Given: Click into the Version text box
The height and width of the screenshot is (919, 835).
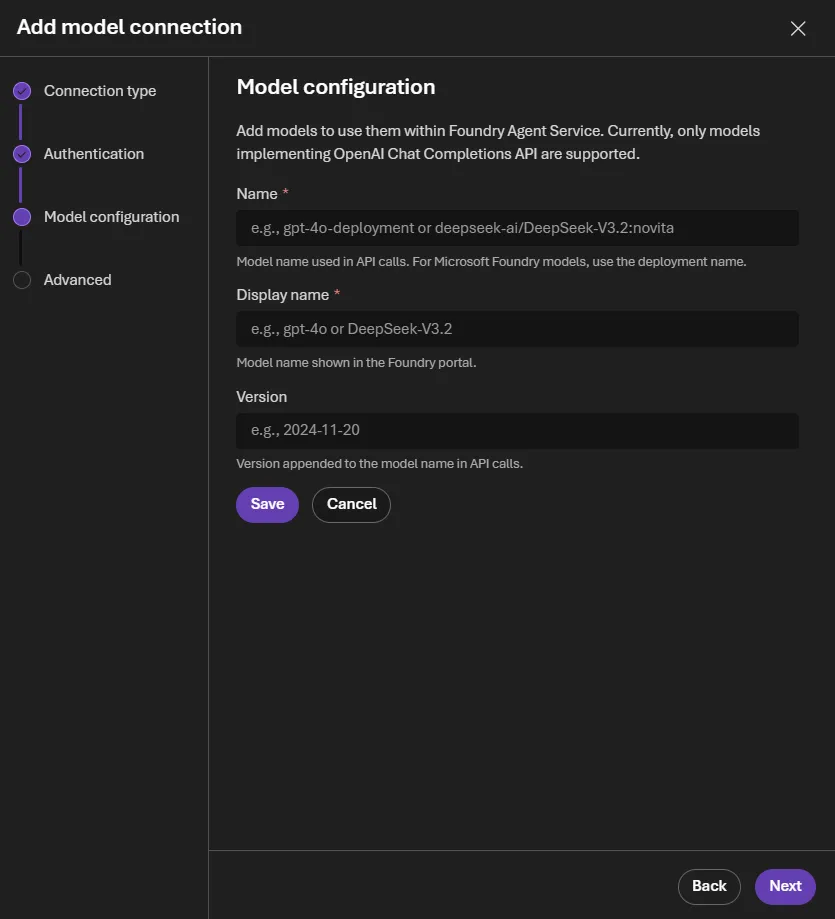Looking at the screenshot, I should [517, 430].
